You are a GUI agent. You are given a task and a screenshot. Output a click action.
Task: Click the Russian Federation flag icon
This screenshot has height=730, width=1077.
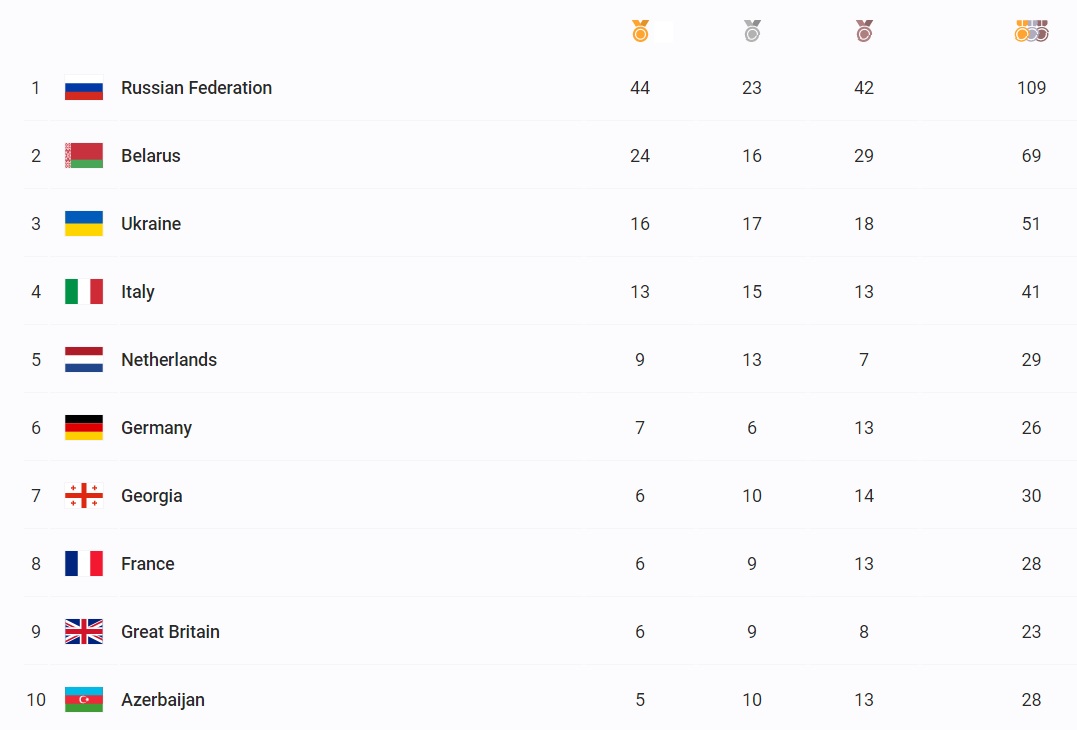pyautogui.click(x=84, y=88)
